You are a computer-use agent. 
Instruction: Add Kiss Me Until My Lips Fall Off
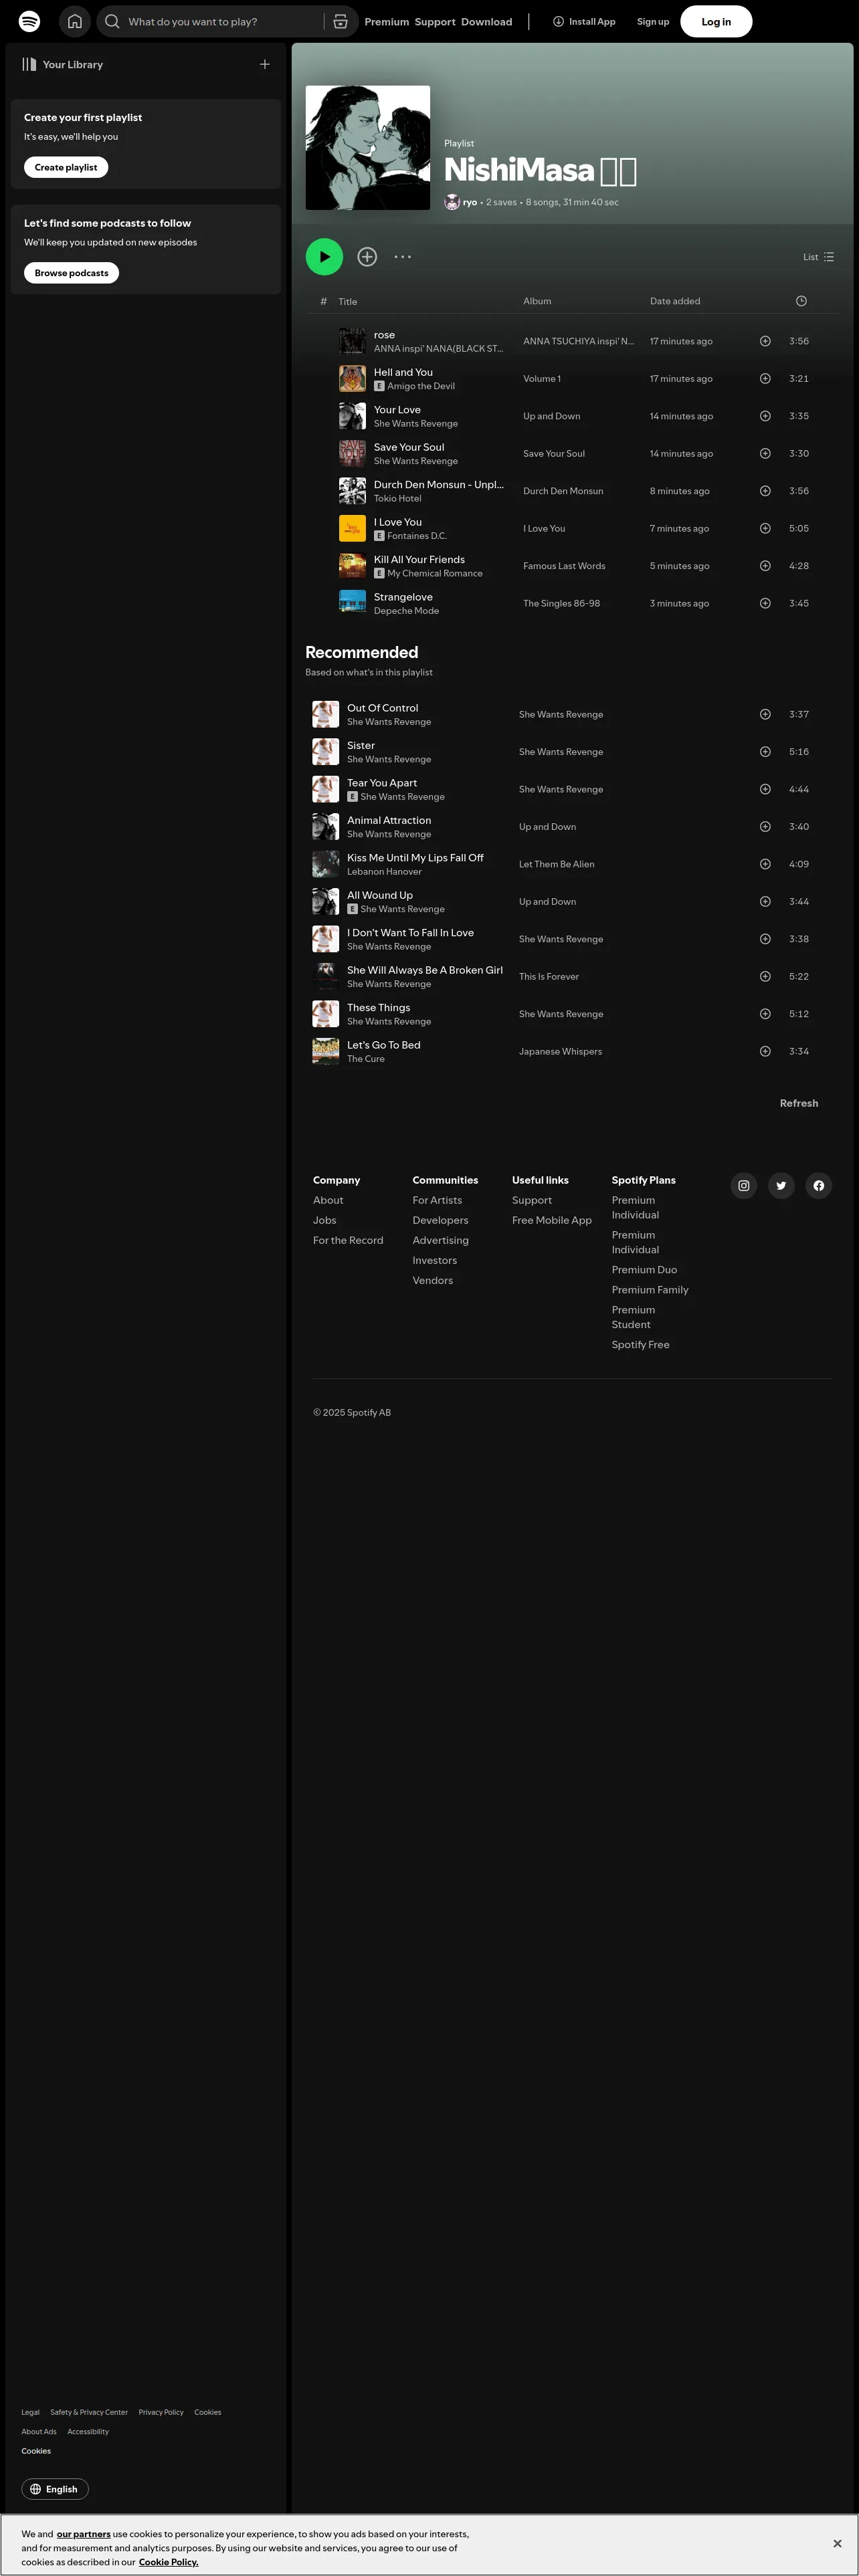[765, 864]
